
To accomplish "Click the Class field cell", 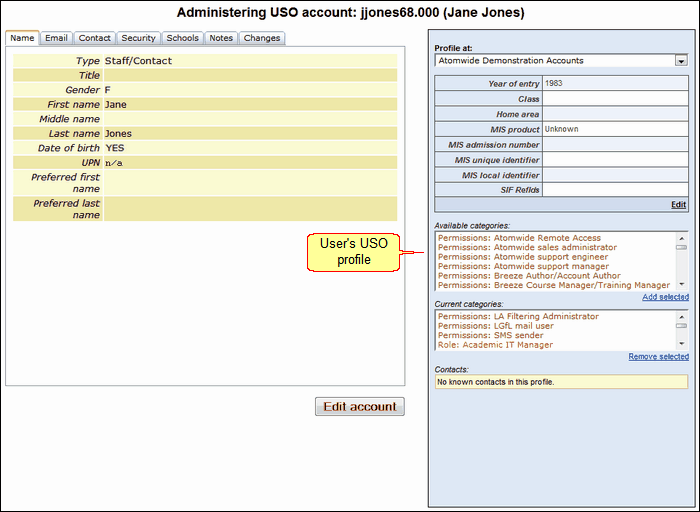I will [615, 99].
